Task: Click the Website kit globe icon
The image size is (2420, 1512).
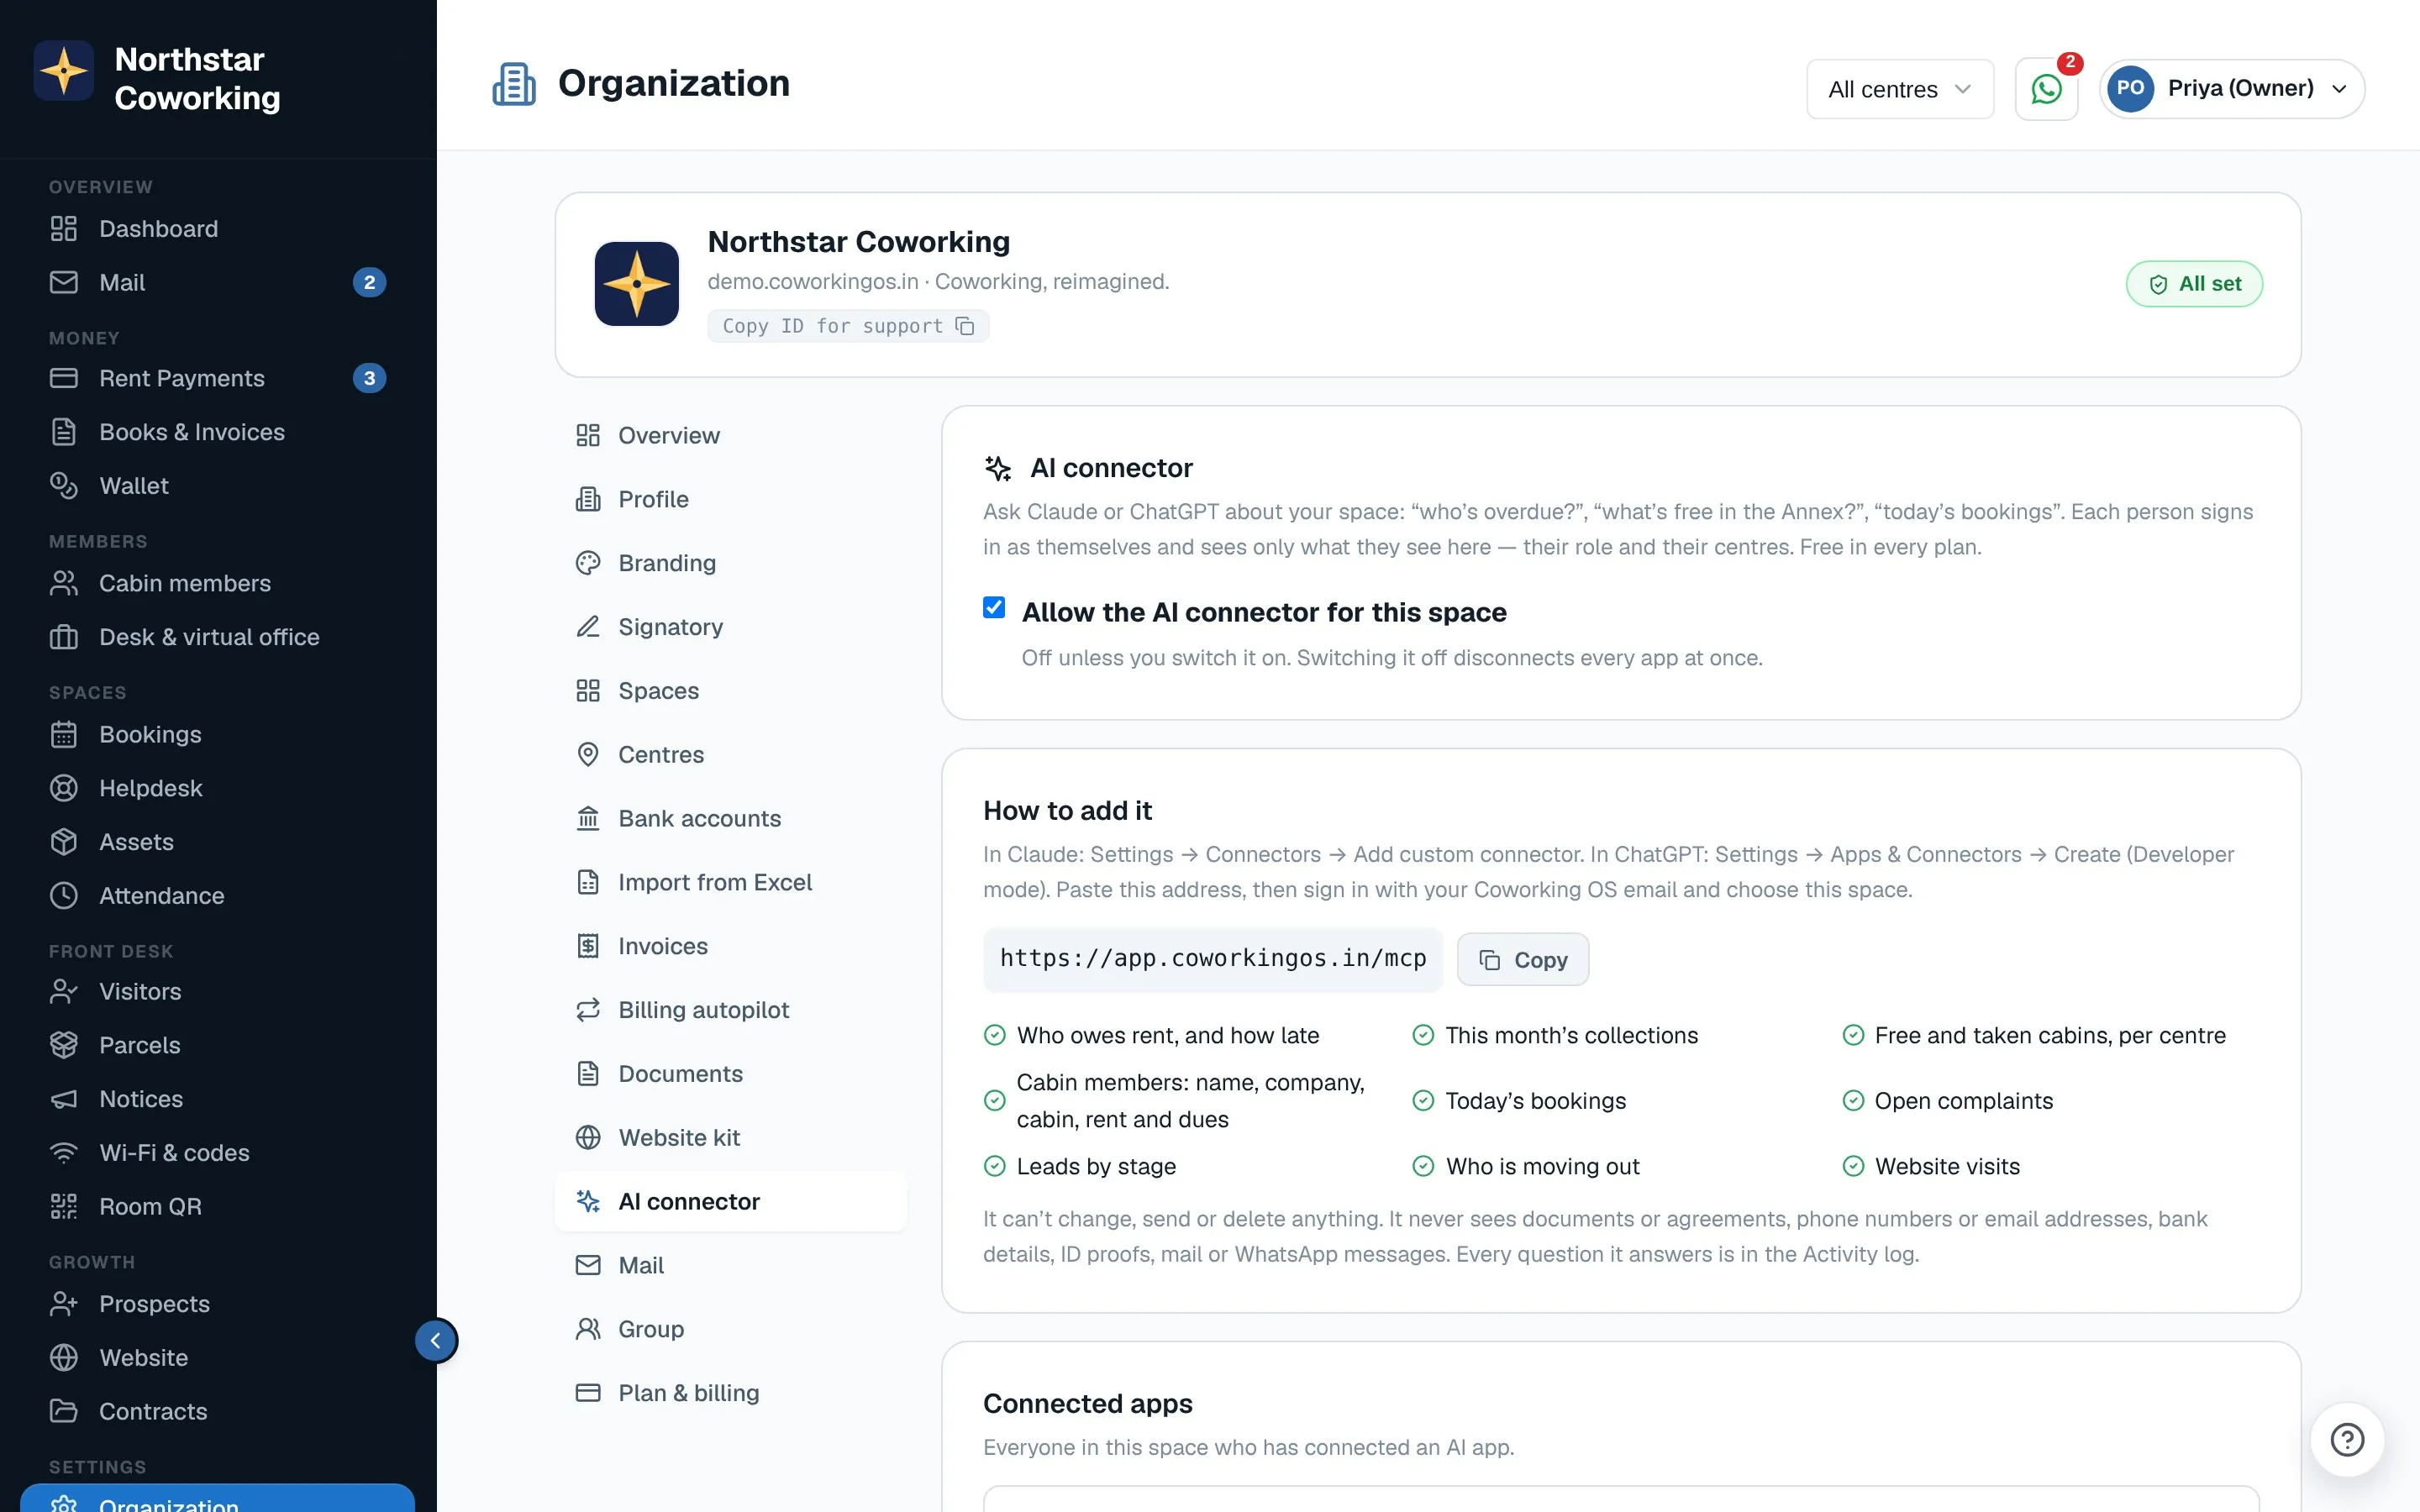Action: [x=588, y=1137]
